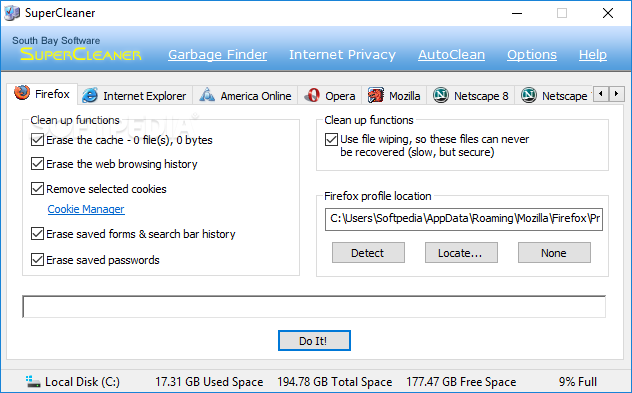
Task: Click the Internet Explorer icon on its tab
Action: pos(90,96)
